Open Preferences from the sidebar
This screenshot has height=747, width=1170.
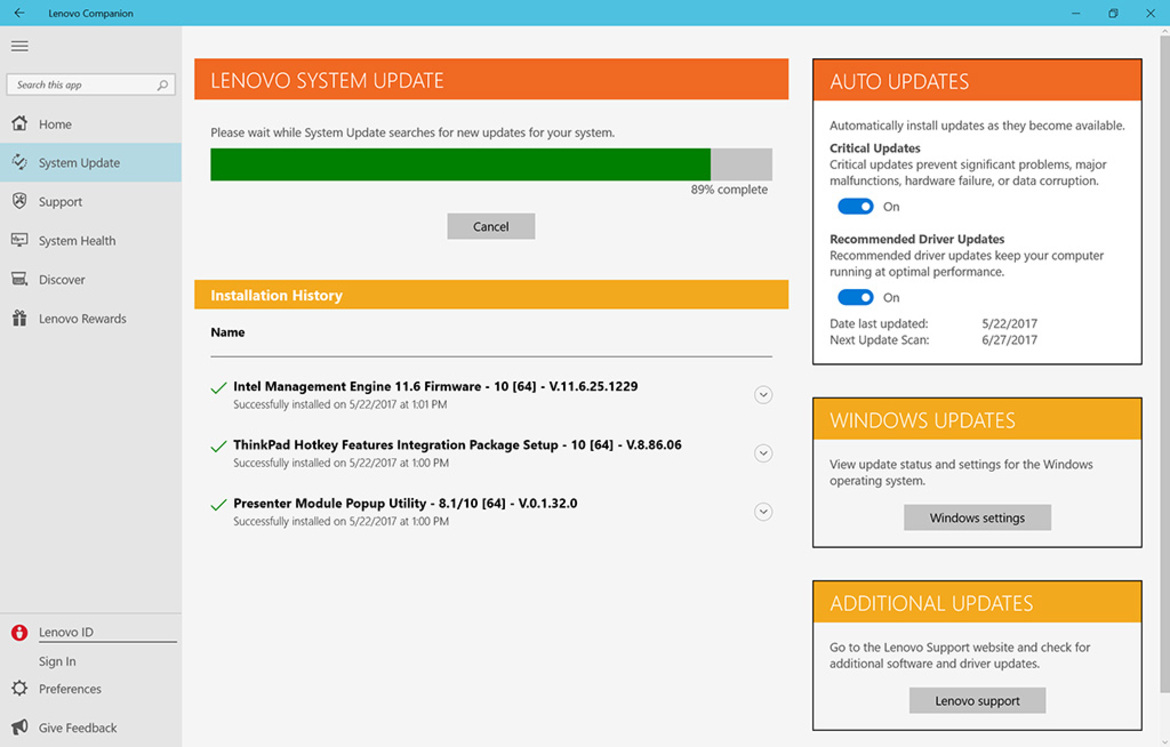coord(90,689)
